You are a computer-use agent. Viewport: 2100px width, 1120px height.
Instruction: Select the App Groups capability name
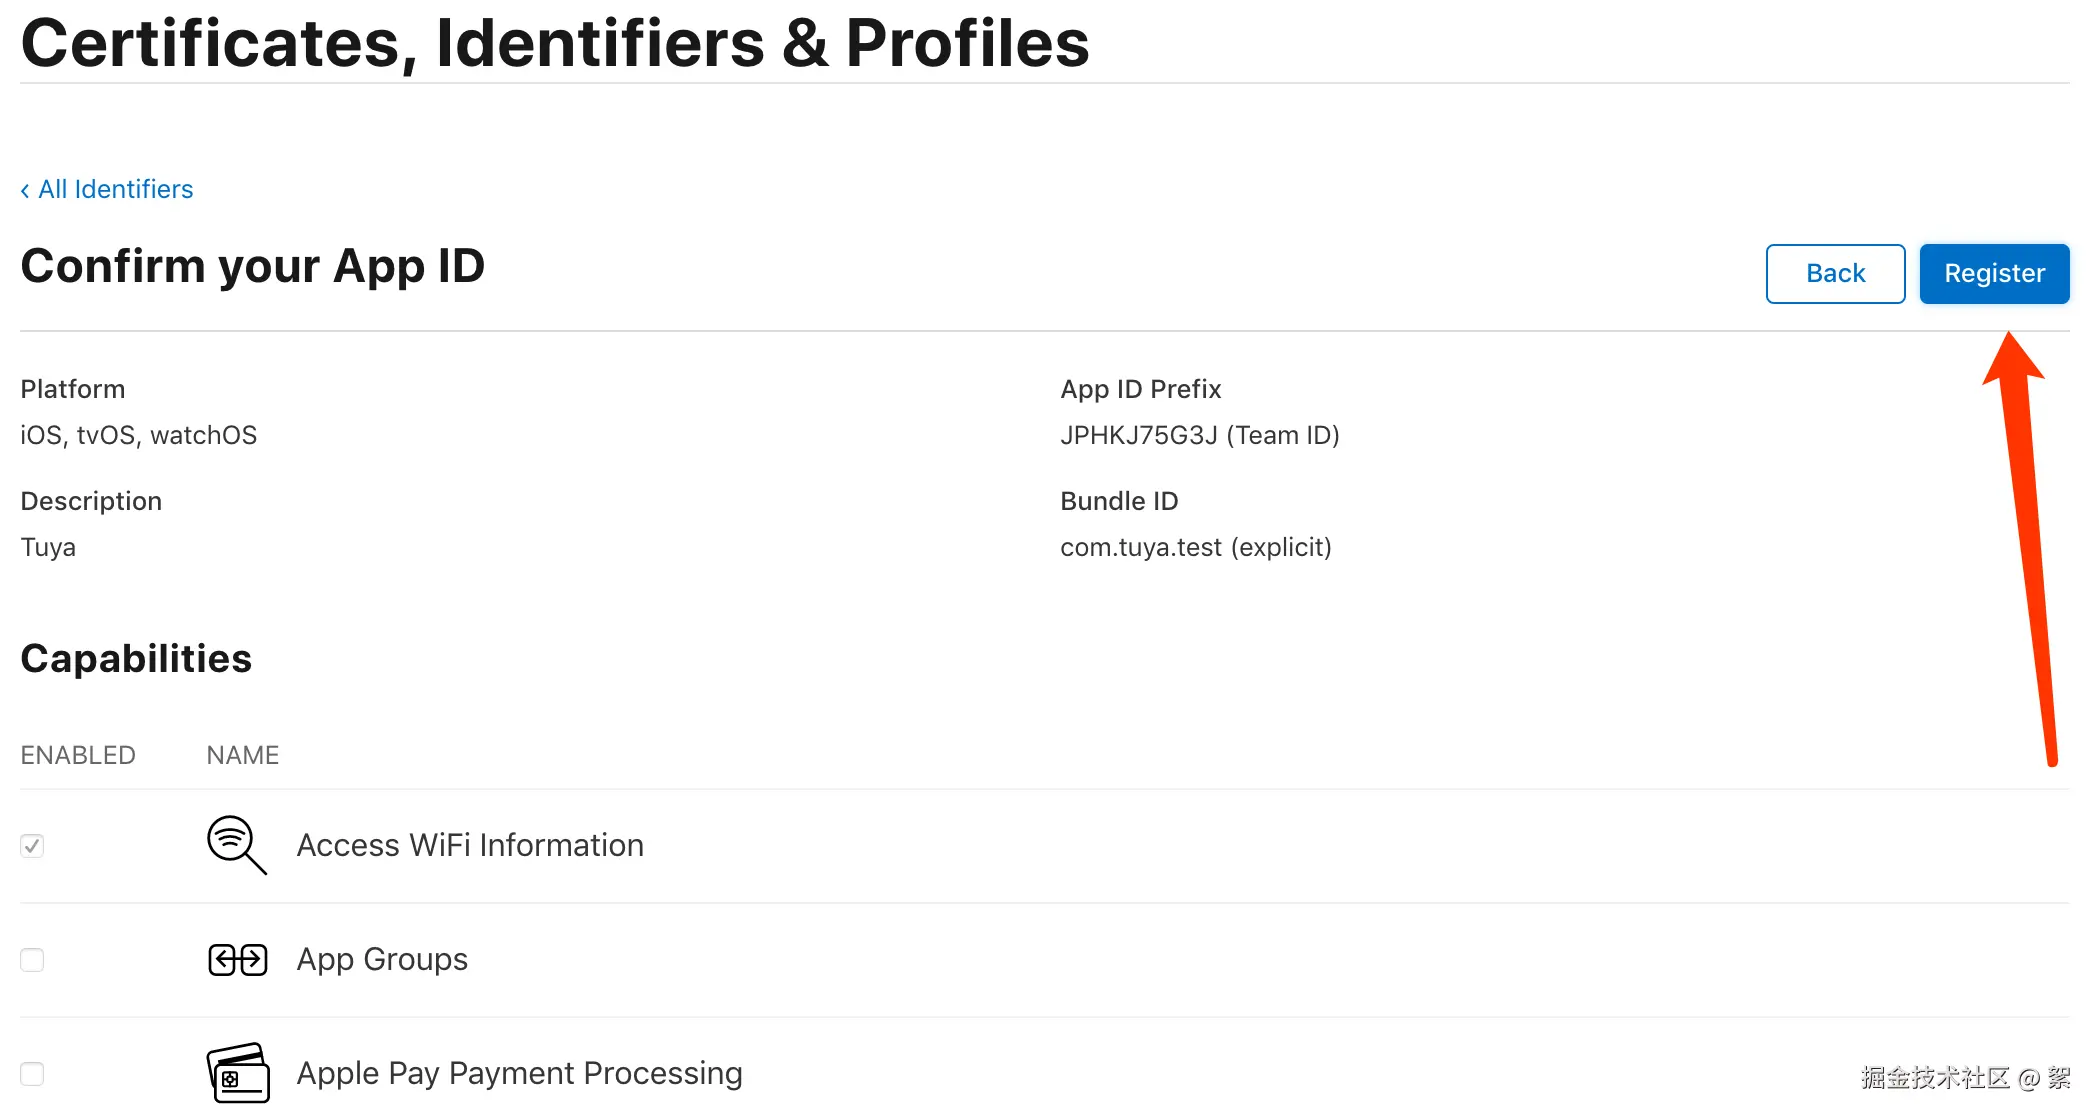click(x=382, y=959)
